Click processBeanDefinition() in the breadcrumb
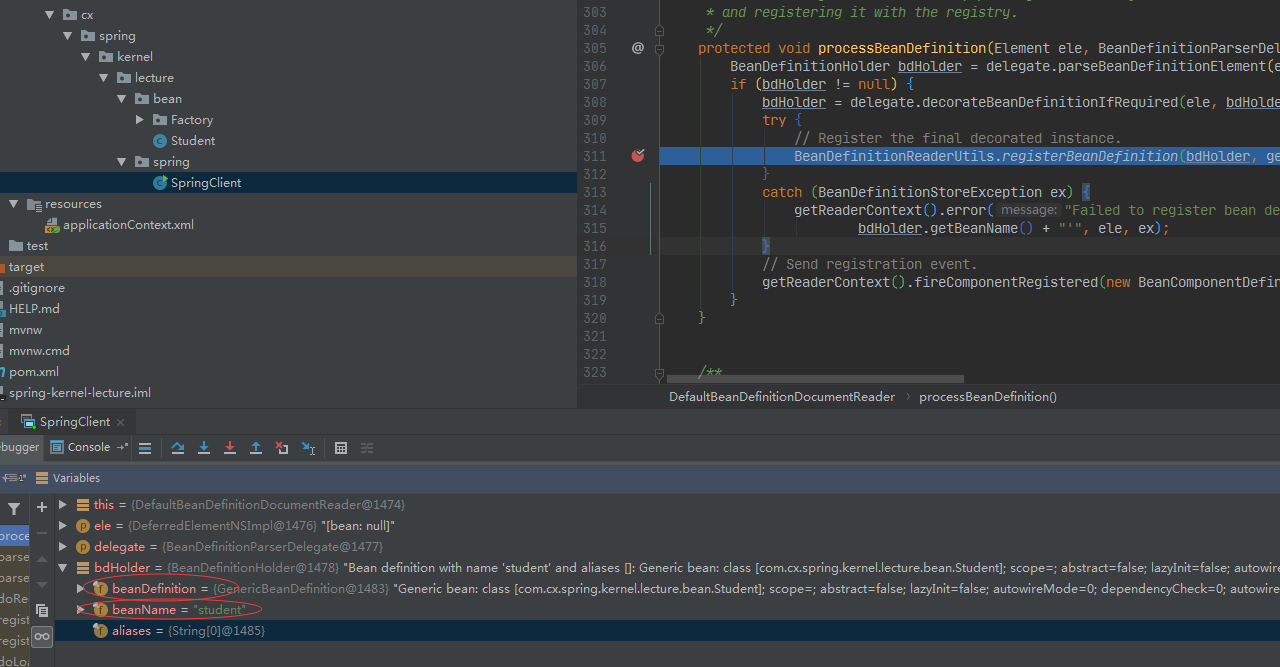The height and width of the screenshot is (667, 1280). (x=988, y=397)
